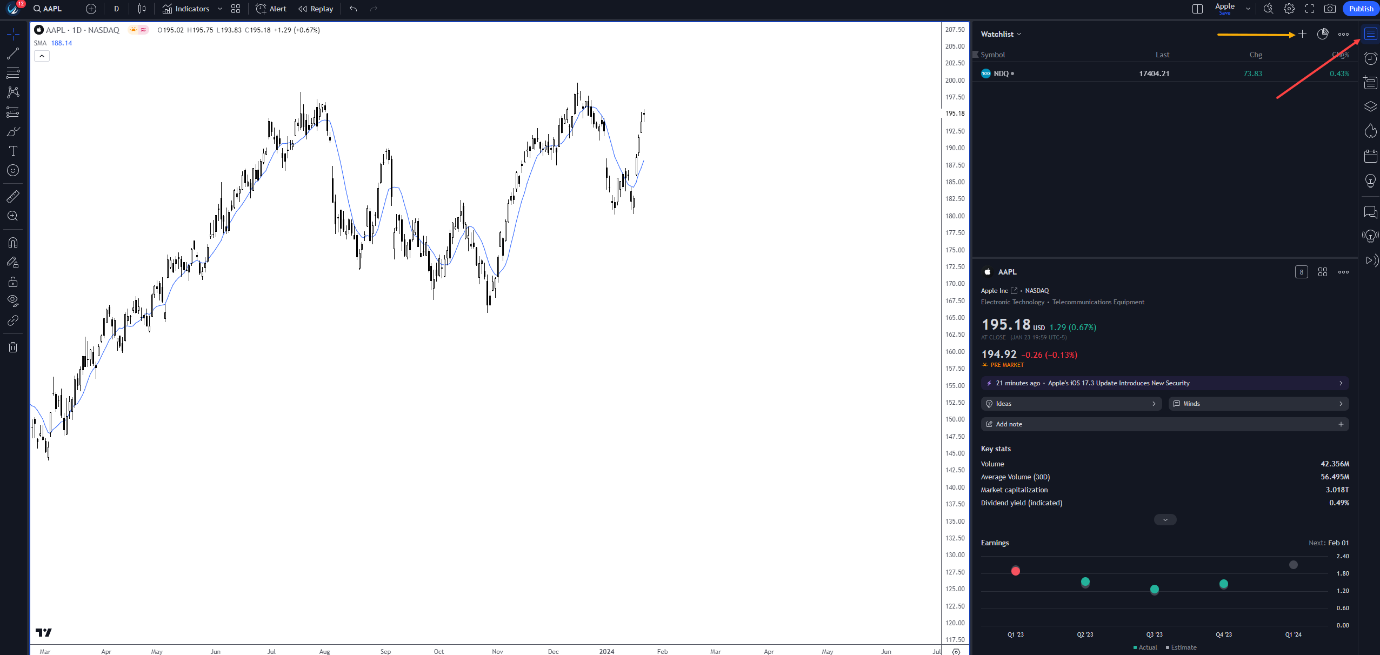Click the grid icon in AAPL details

tap(1322, 271)
